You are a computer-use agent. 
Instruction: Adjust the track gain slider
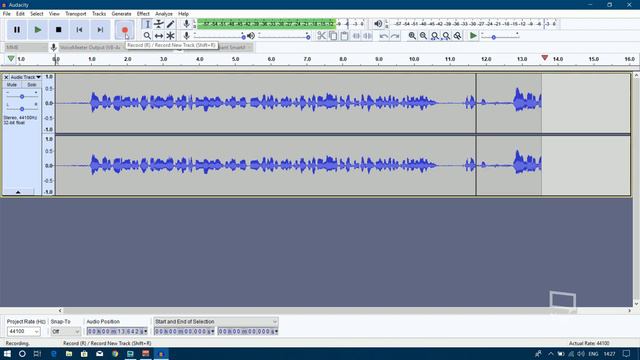(x=22, y=96)
